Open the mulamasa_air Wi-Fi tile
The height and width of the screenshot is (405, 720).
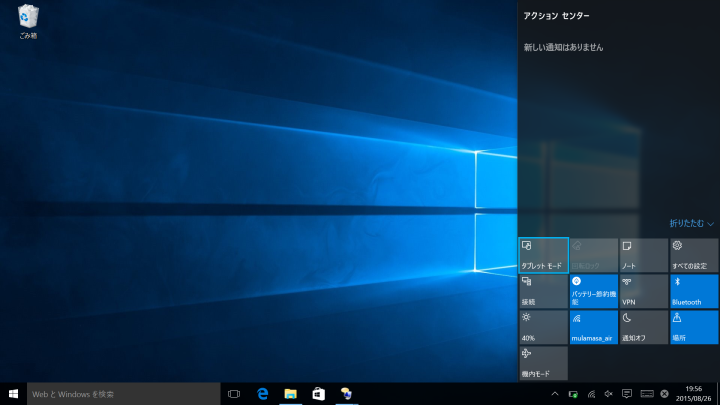point(593,327)
